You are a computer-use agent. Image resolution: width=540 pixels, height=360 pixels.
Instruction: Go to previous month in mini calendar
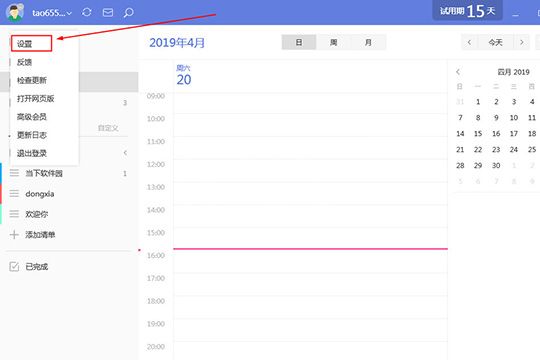(458, 72)
